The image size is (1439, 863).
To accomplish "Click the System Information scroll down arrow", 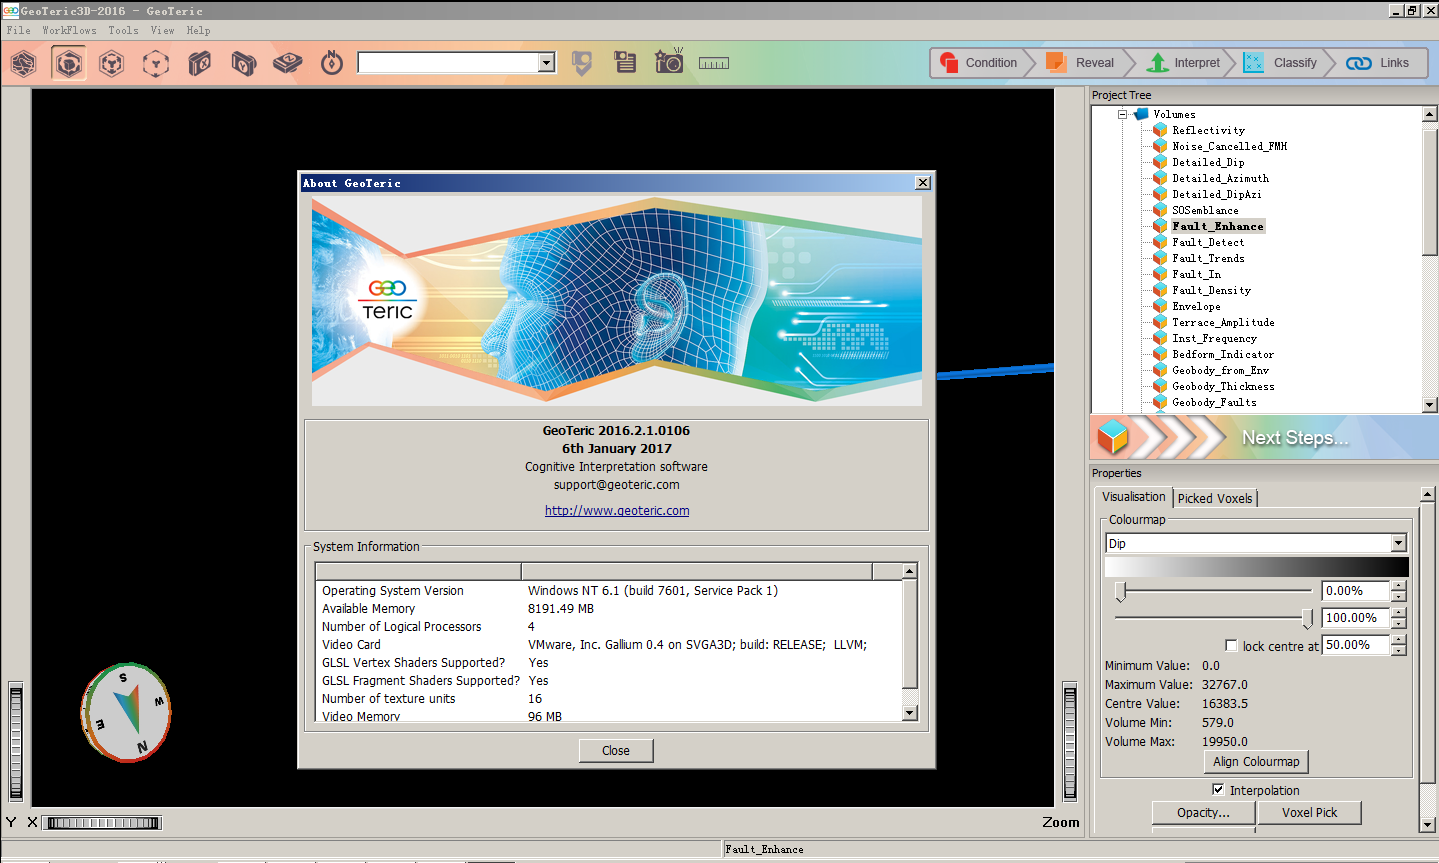I will coord(909,713).
